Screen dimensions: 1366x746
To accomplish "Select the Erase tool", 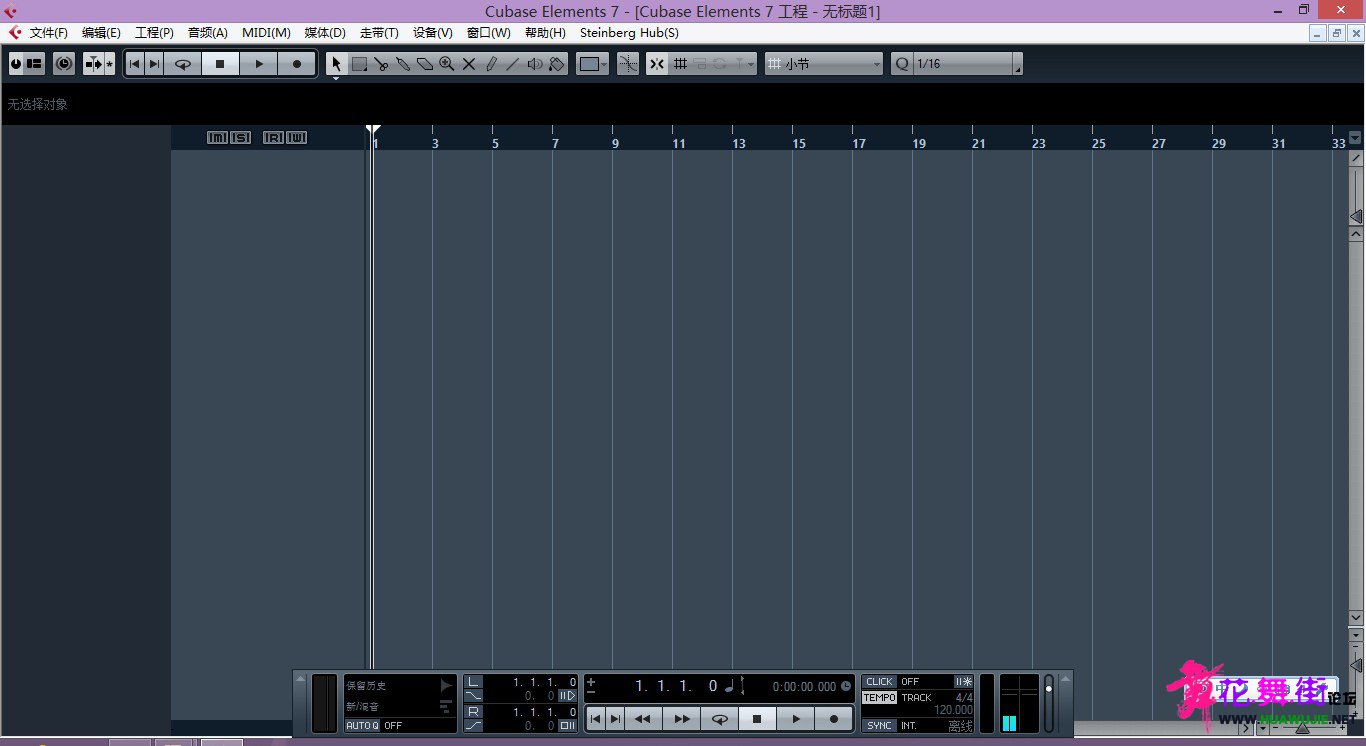I will click(425, 64).
